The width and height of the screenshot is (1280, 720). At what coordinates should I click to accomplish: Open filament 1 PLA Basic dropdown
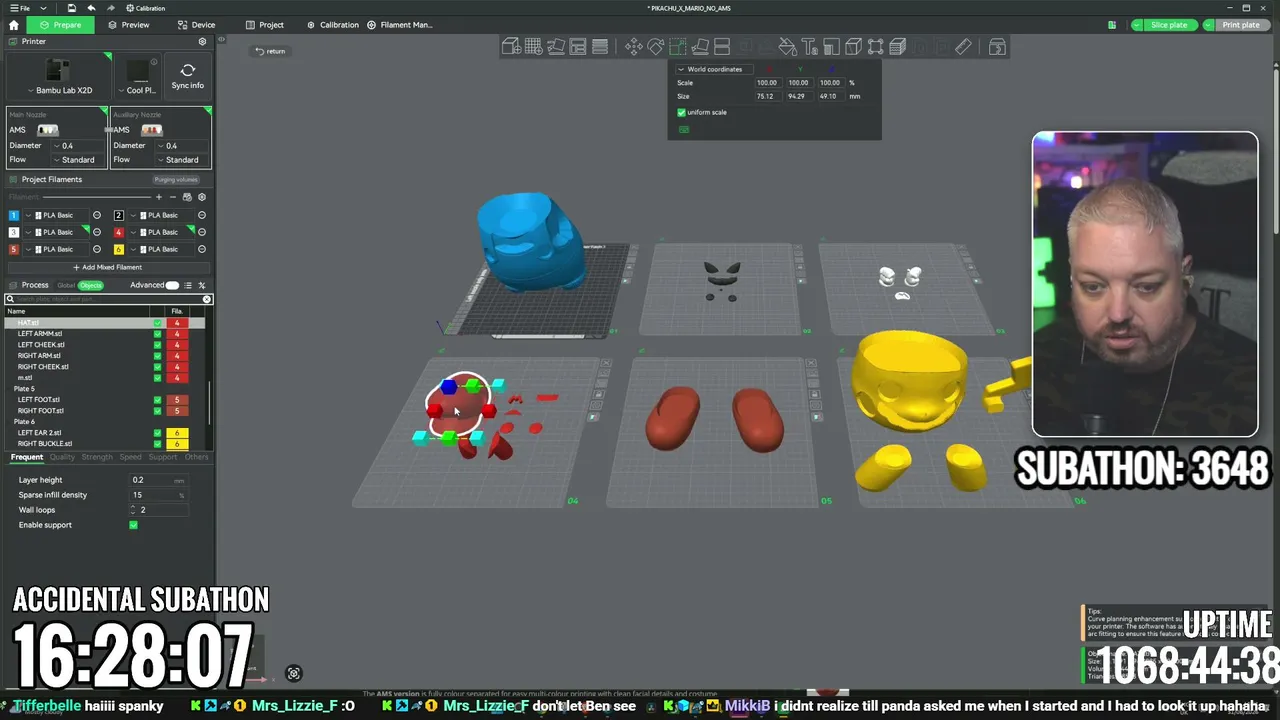coord(58,215)
